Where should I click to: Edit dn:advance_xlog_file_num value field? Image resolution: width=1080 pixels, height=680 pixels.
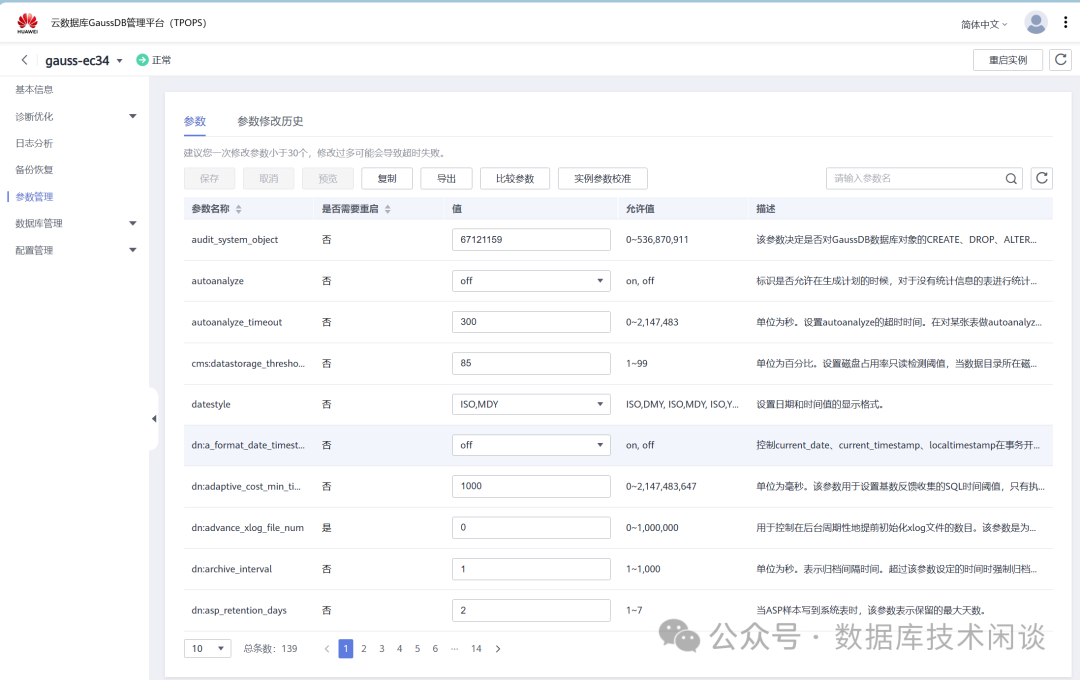pyautogui.click(x=531, y=527)
